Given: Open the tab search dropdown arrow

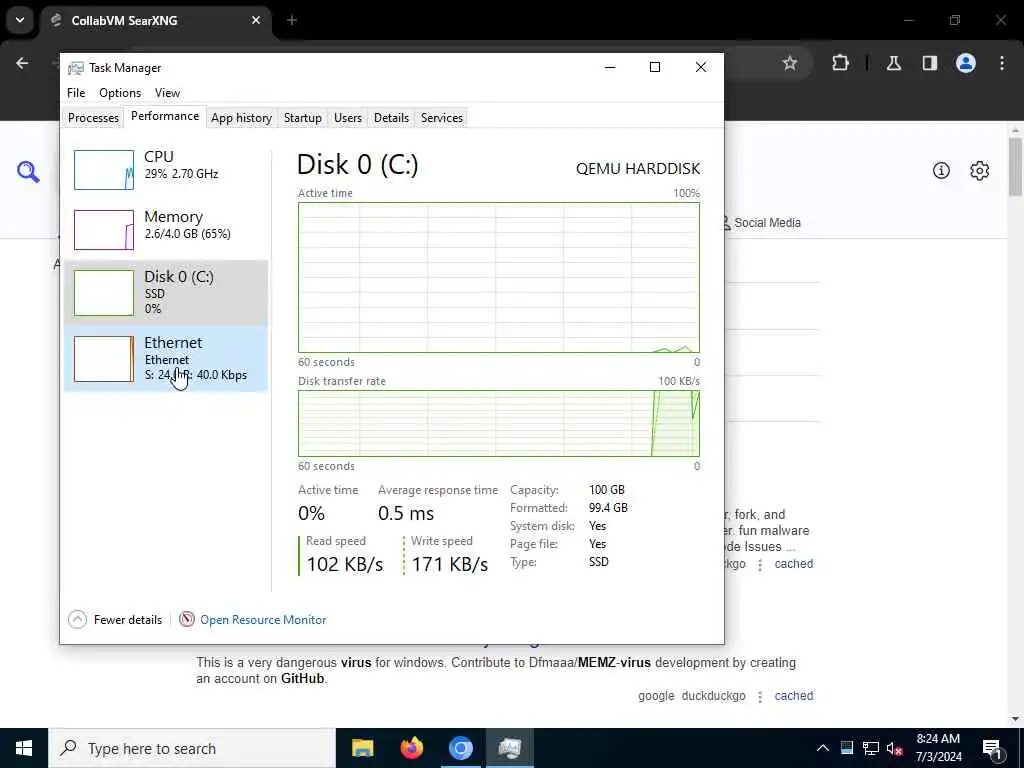Looking at the screenshot, I should [x=20, y=20].
